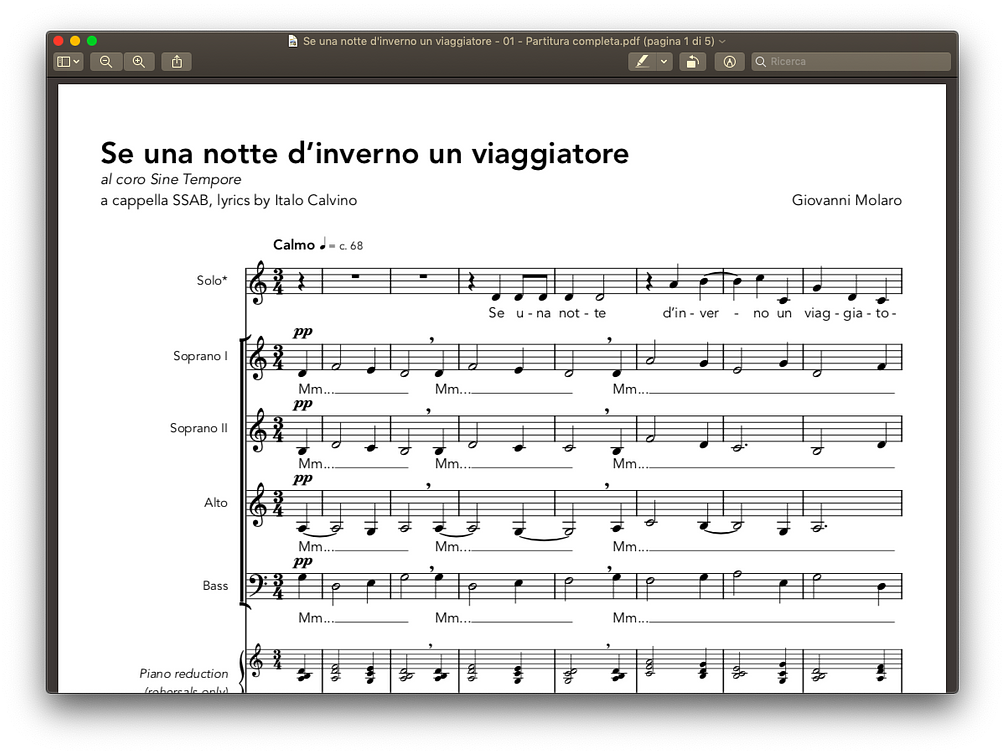Show the Markup toolbar

coord(729,62)
